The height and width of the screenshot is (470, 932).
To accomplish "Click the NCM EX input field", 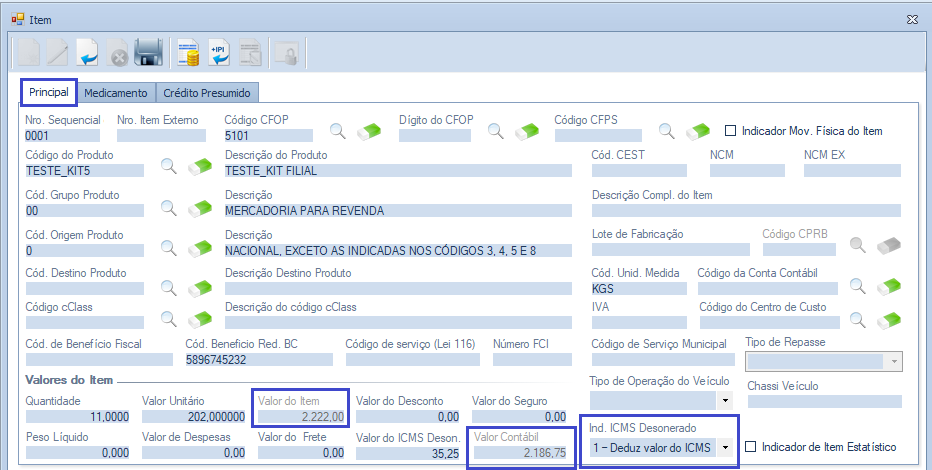I will point(852,171).
